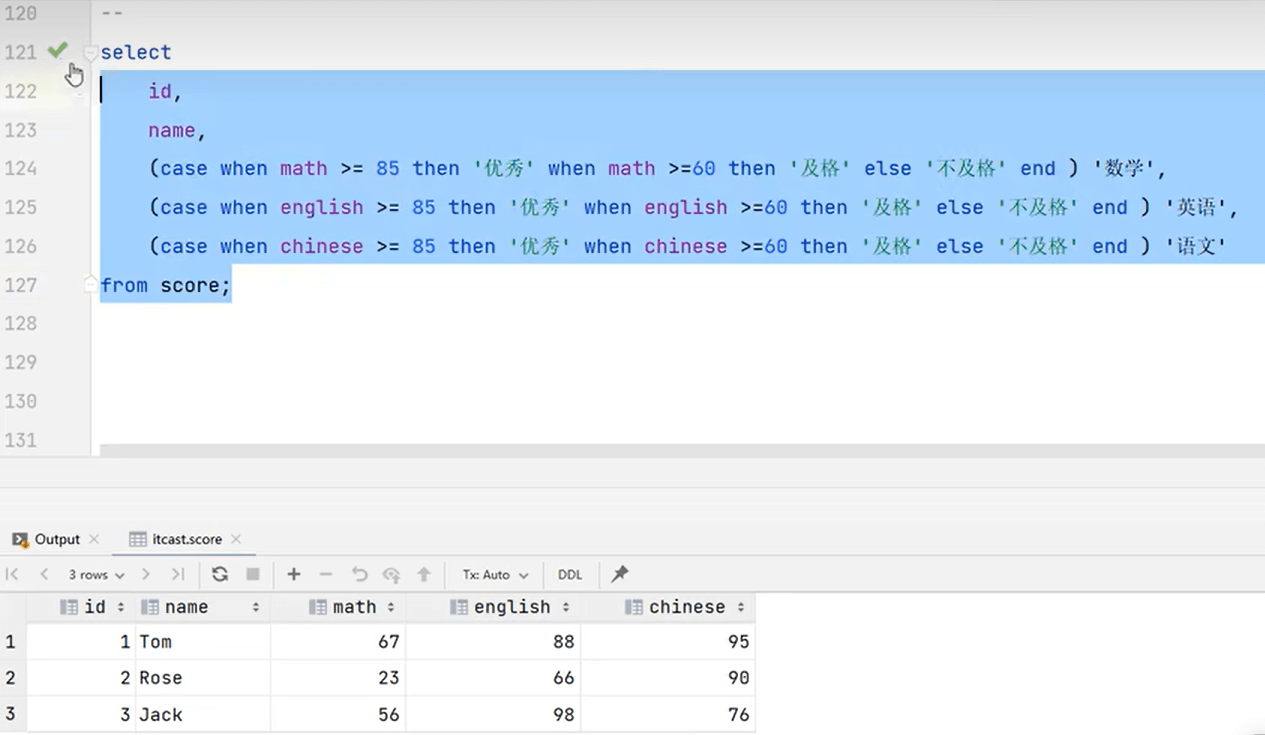Open the Tx: Auto transaction mode dropdown
The image size is (1265, 735).
coord(495,575)
